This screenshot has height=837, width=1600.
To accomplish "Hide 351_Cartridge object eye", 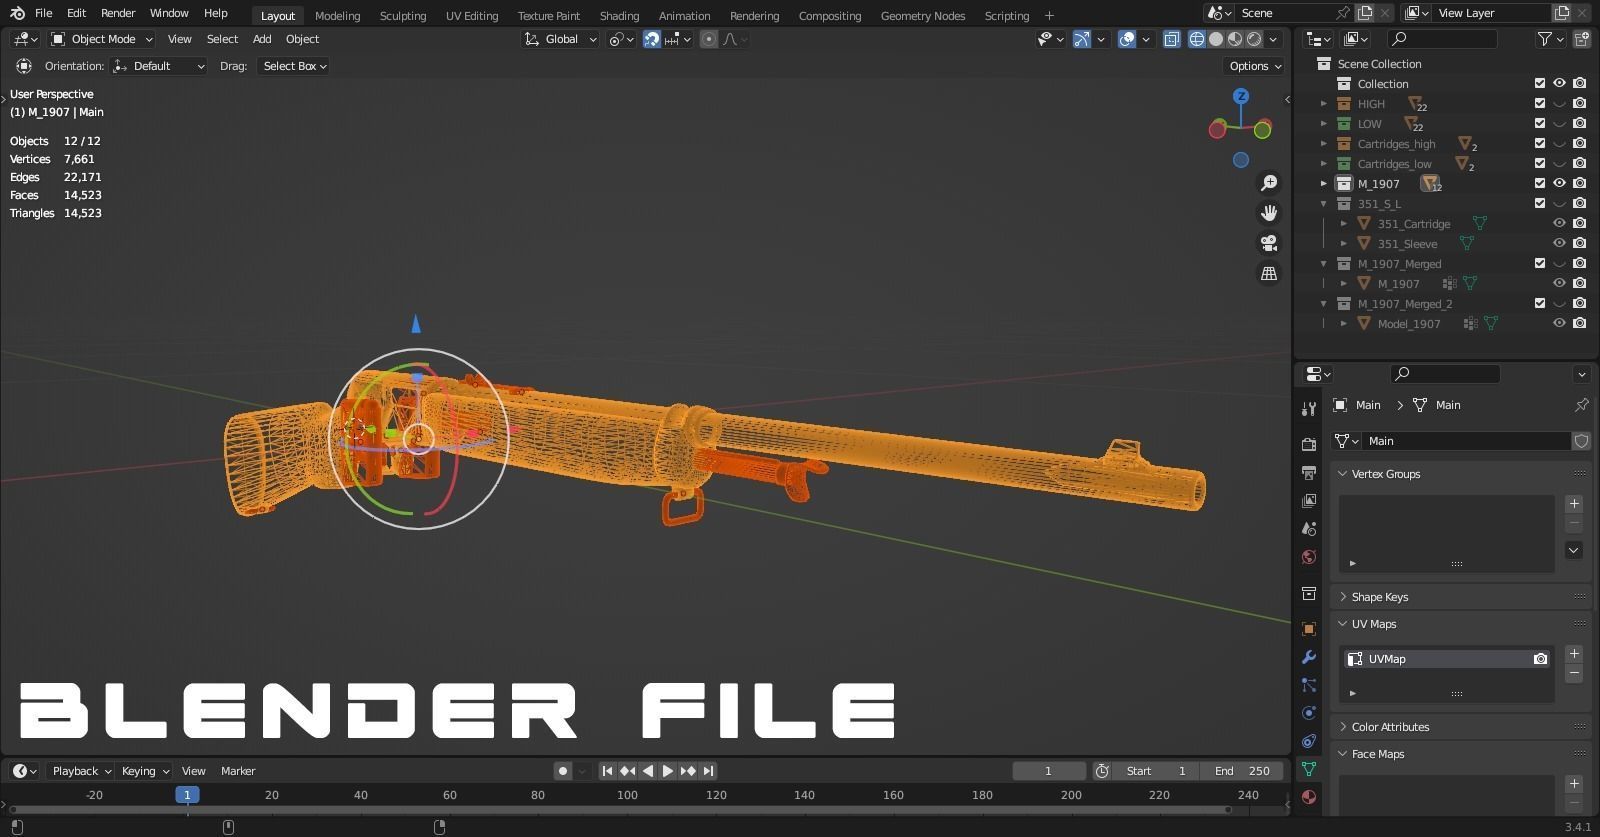I will click(x=1559, y=223).
